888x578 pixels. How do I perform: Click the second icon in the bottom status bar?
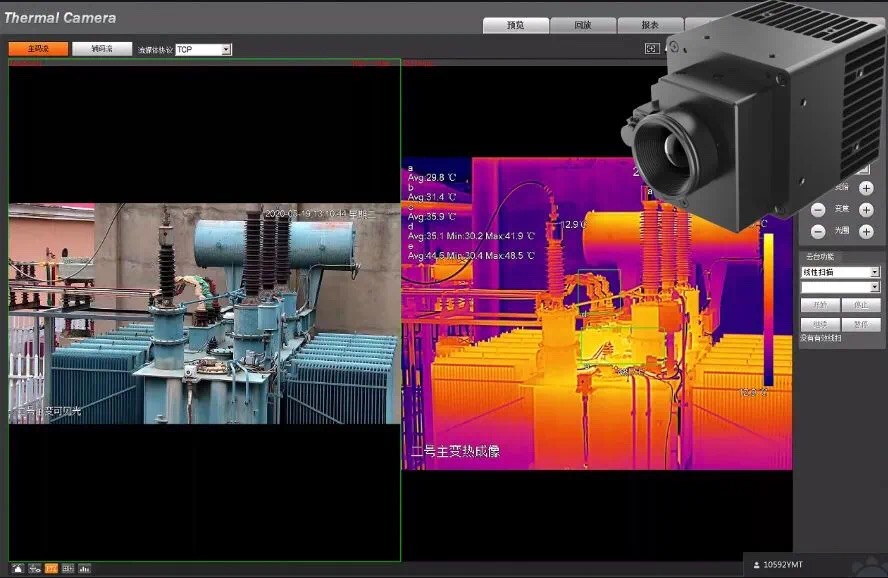(x=34, y=568)
